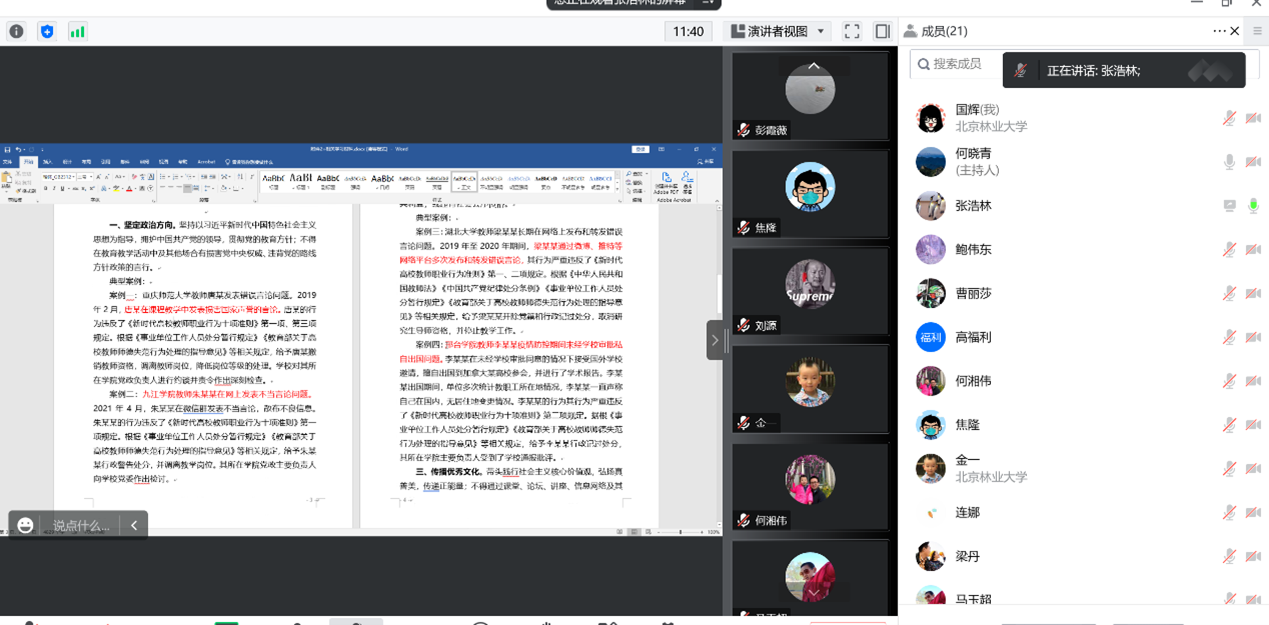Open the emoji picker in the chat bar
This screenshot has height=625, width=1269.
tap(26, 525)
